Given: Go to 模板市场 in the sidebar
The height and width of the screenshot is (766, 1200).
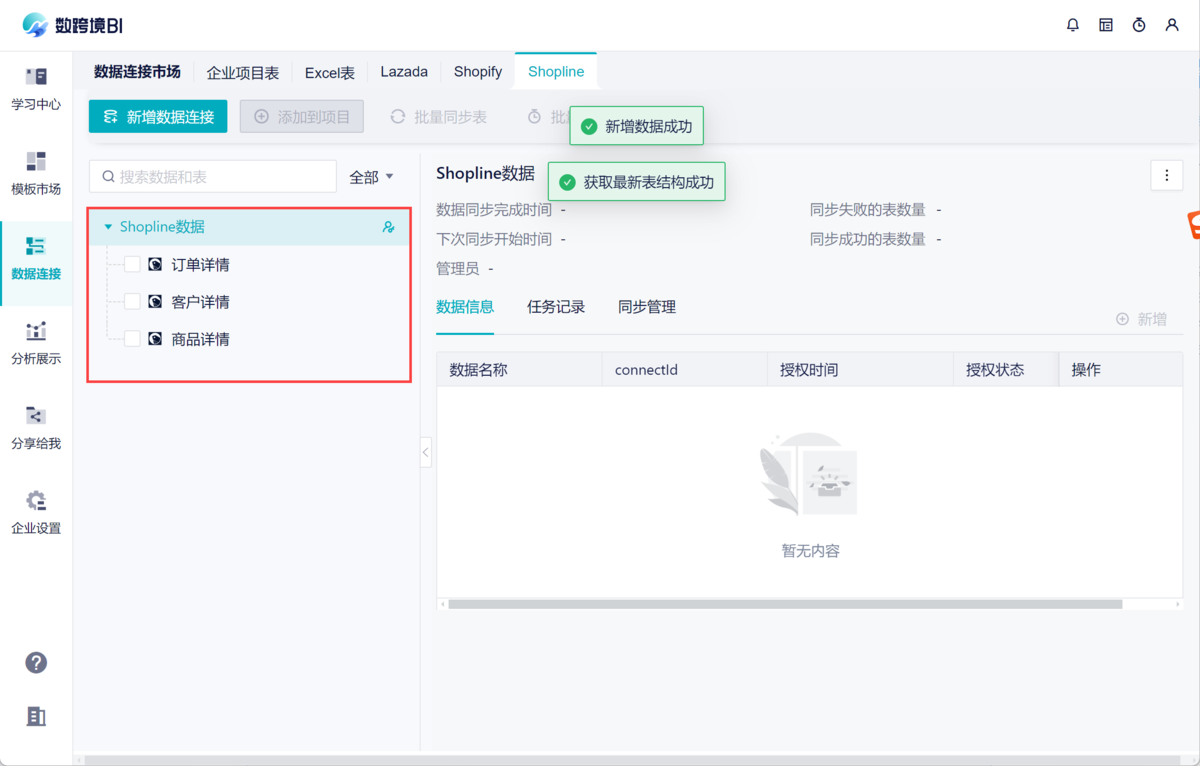Looking at the screenshot, I should (x=36, y=173).
